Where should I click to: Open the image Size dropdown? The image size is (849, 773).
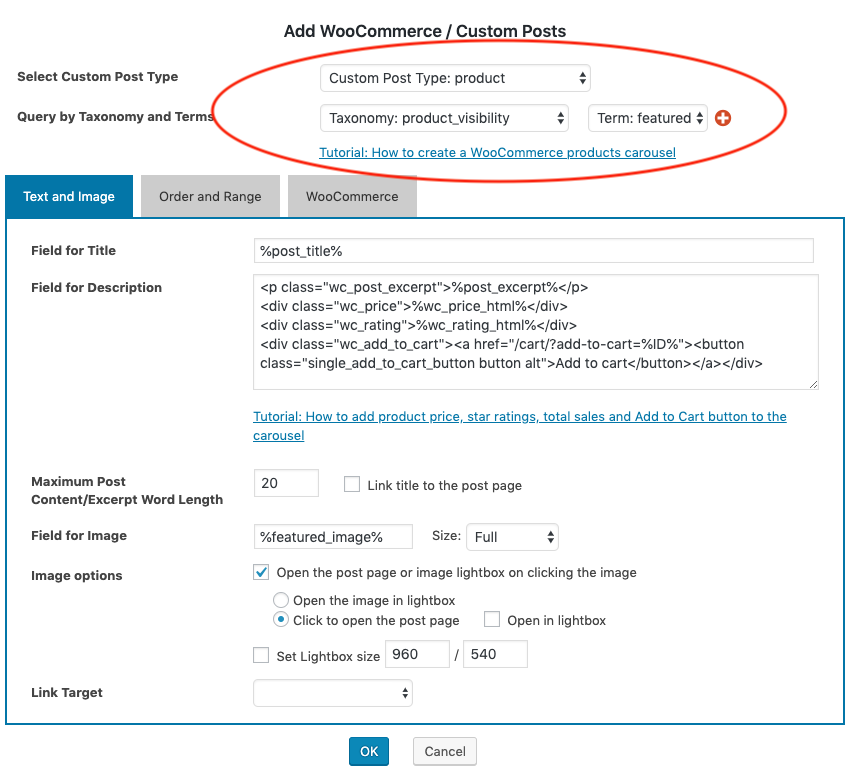click(512, 537)
